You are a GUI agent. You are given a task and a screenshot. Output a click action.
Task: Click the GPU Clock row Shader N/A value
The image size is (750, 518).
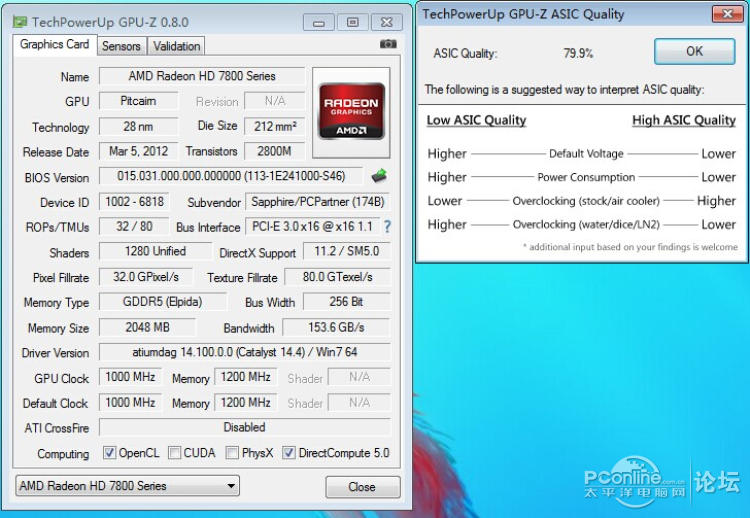point(359,377)
